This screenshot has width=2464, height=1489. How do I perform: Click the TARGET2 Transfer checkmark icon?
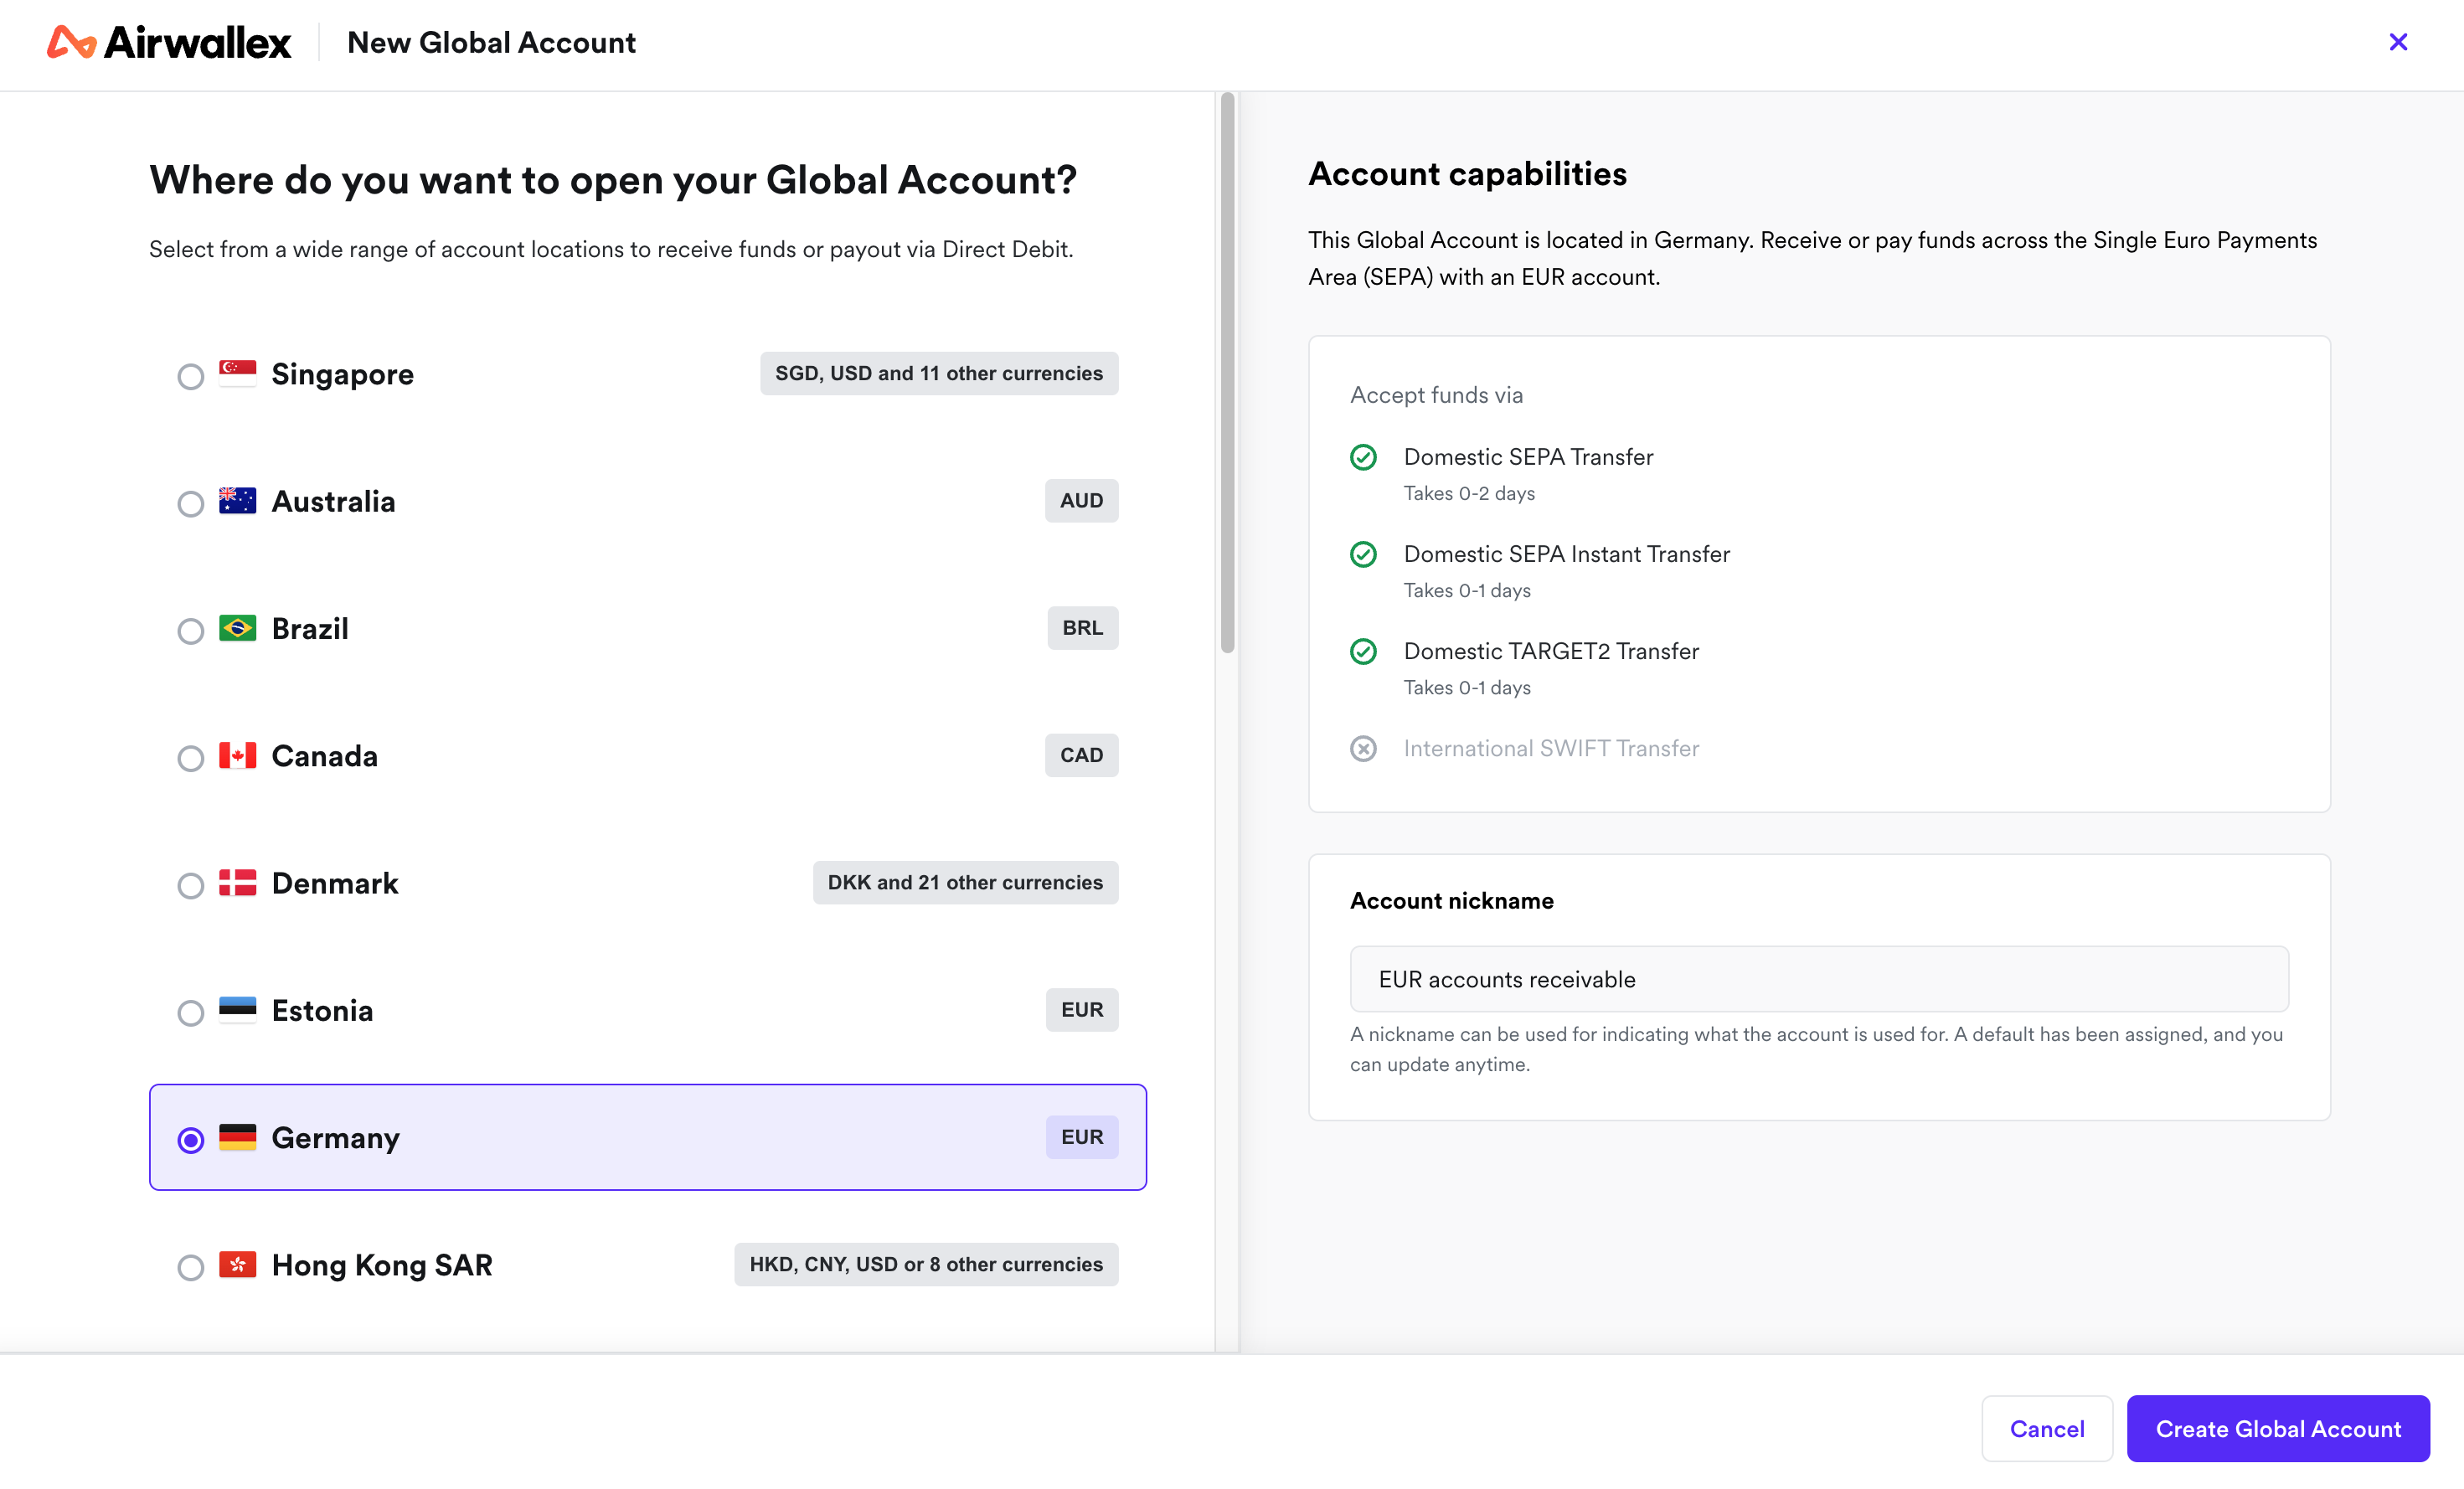coord(1363,651)
